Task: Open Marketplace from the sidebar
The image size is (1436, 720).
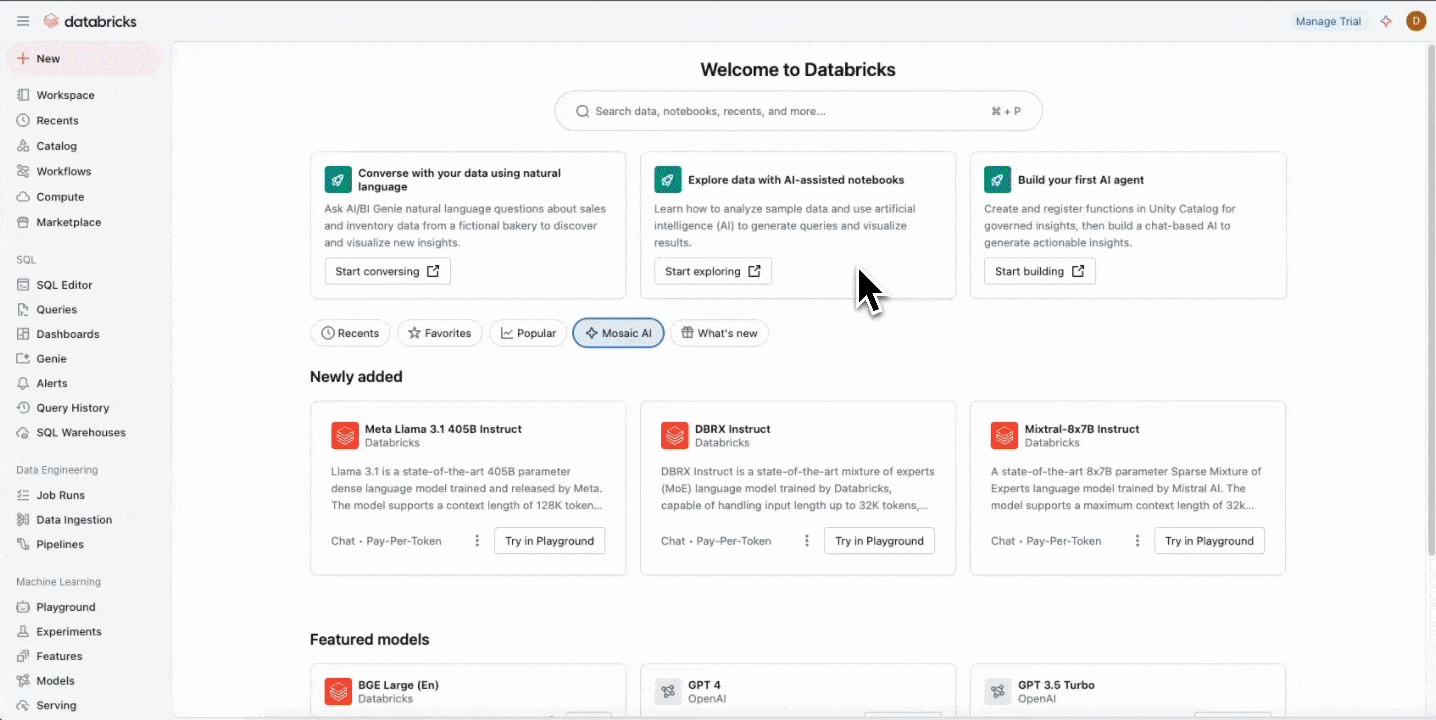Action: point(68,222)
